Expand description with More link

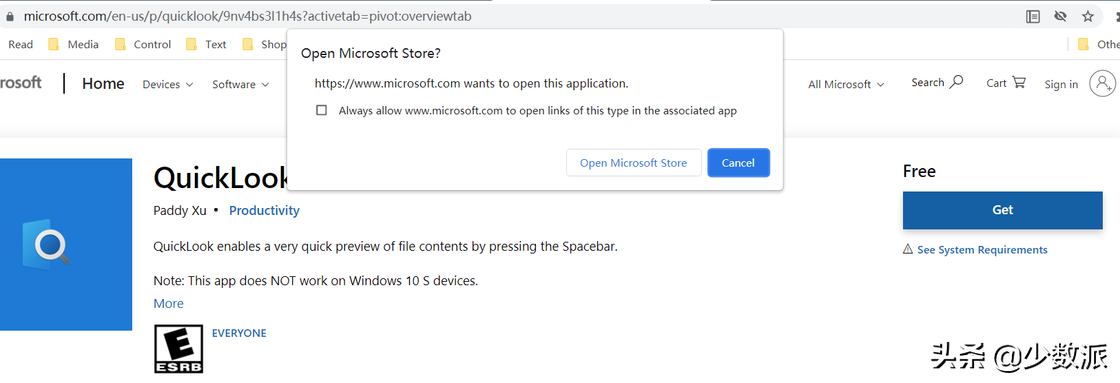click(x=169, y=303)
